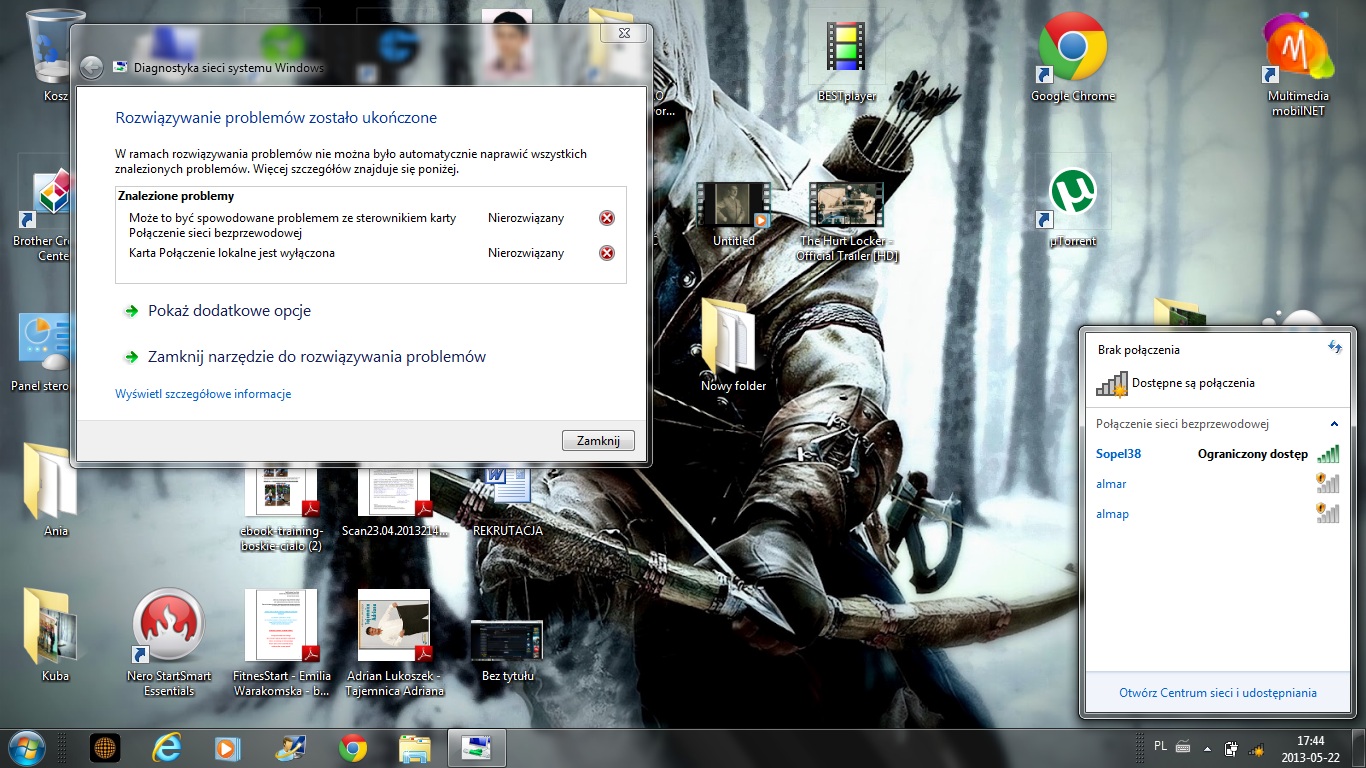The width and height of the screenshot is (1366, 768).
Task: Open Google Chrome desktop shortcut
Action: (x=1073, y=56)
